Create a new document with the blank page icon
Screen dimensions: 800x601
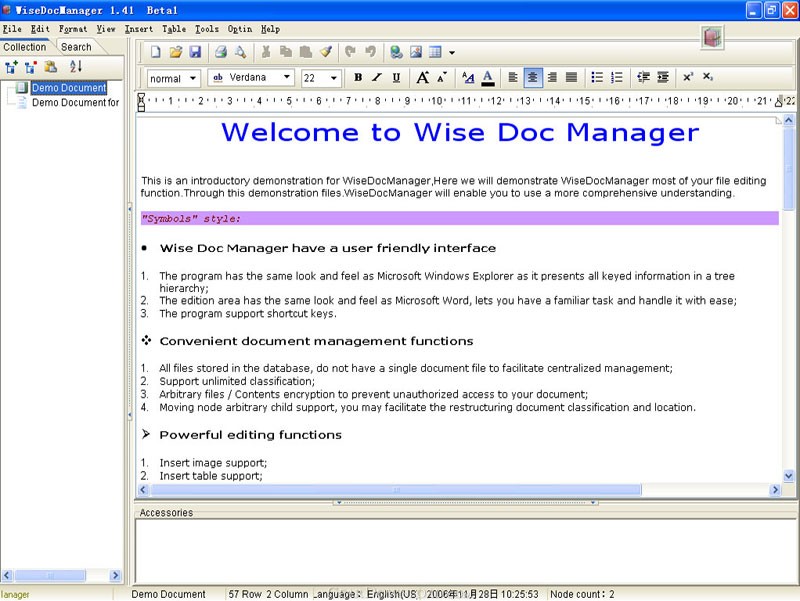(x=156, y=52)
